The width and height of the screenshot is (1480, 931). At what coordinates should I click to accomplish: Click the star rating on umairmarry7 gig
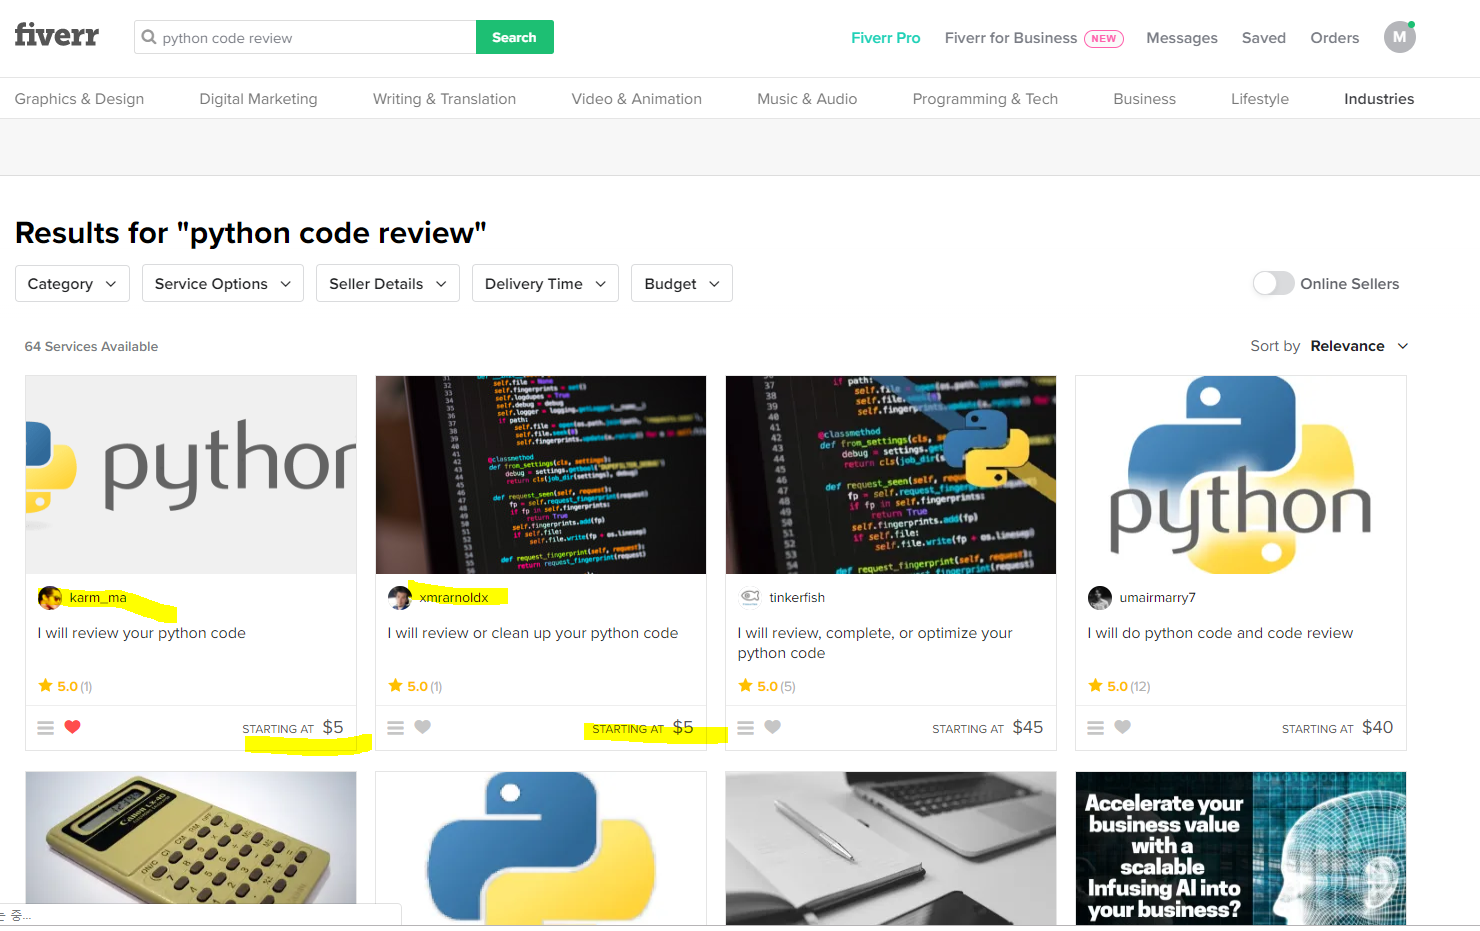click(1119, 686)
